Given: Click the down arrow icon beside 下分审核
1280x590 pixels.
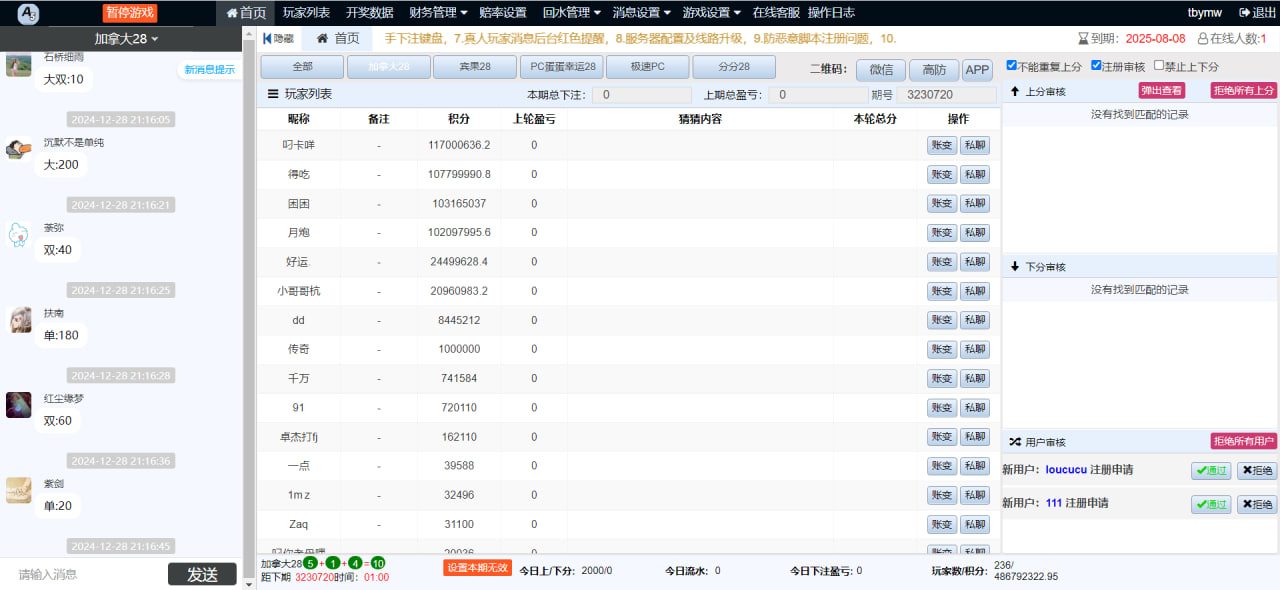Looking at the screenshot, I should (x=1015, y=267).
